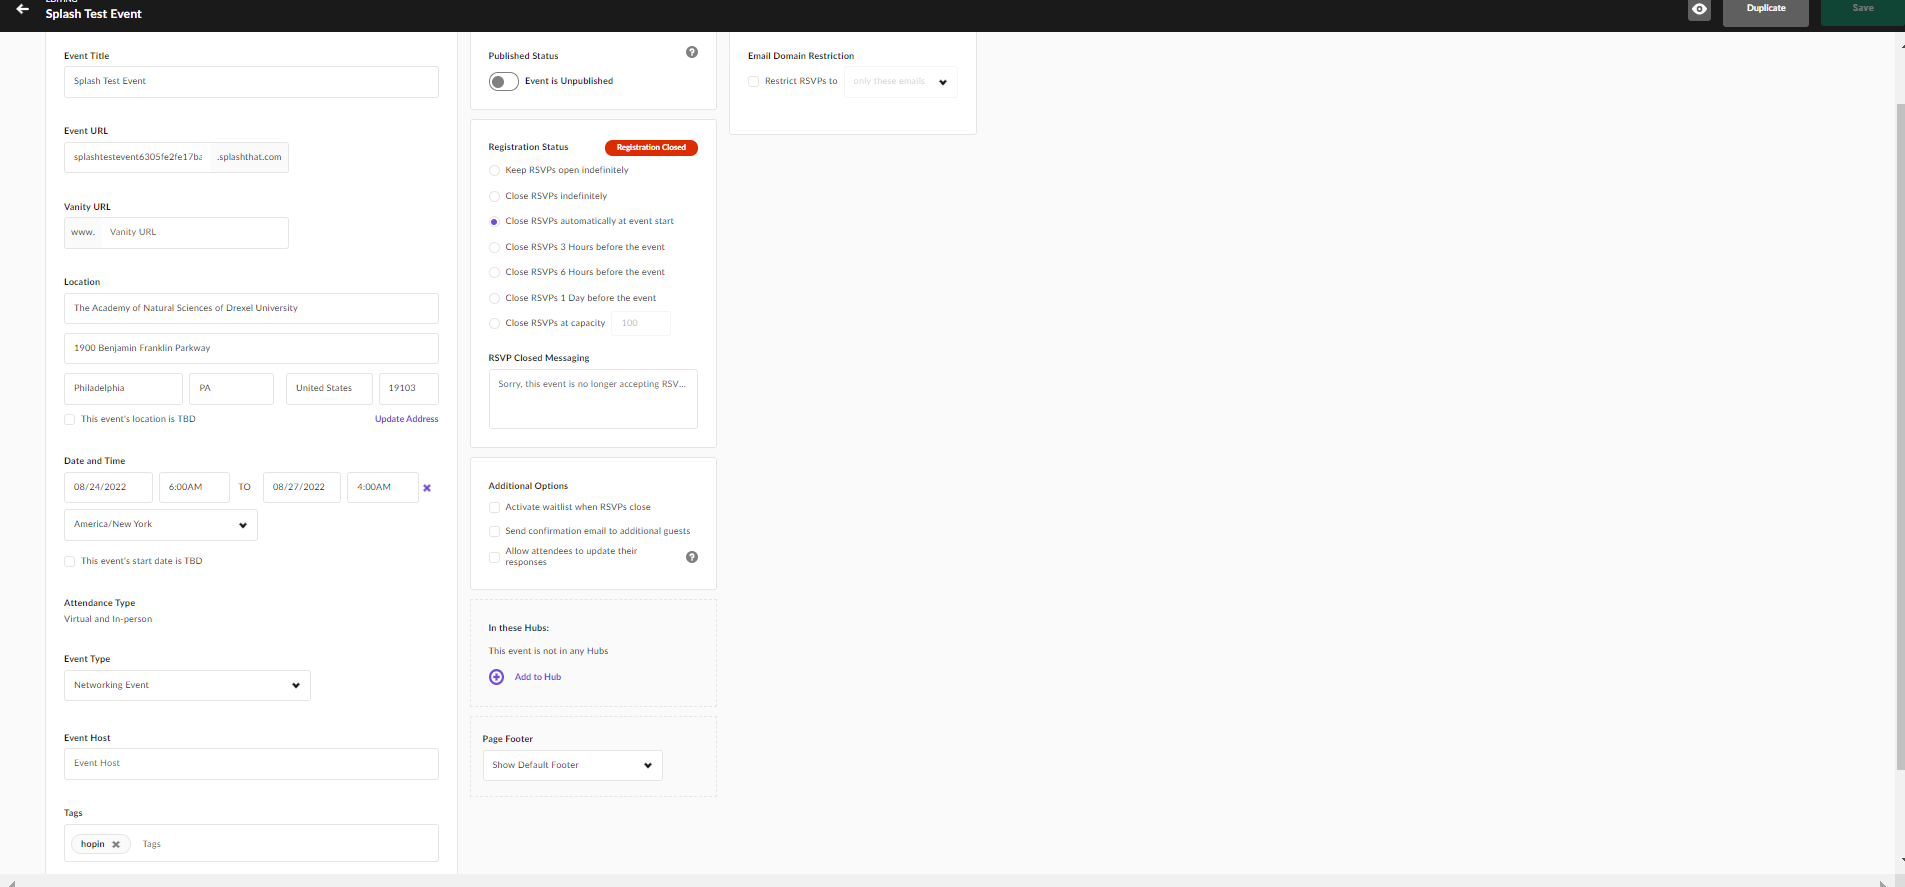Screen dimensions: 1905x887
Task: Select Close RSVPs indefinitely
Action: [x=494, y=196]
